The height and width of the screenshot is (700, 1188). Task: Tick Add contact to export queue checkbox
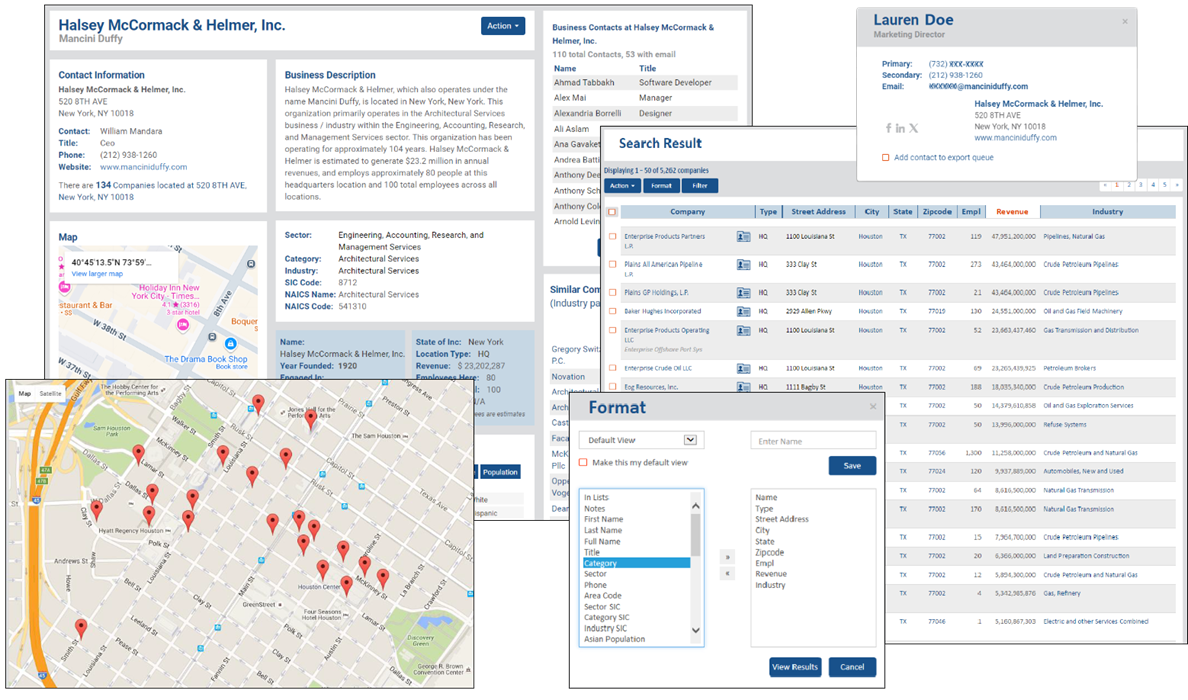pyautogui.click(x=885, y=158)
